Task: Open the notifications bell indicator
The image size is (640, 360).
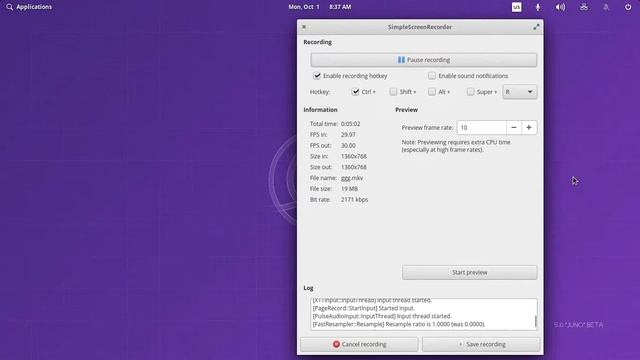Action: pos(606,7)
